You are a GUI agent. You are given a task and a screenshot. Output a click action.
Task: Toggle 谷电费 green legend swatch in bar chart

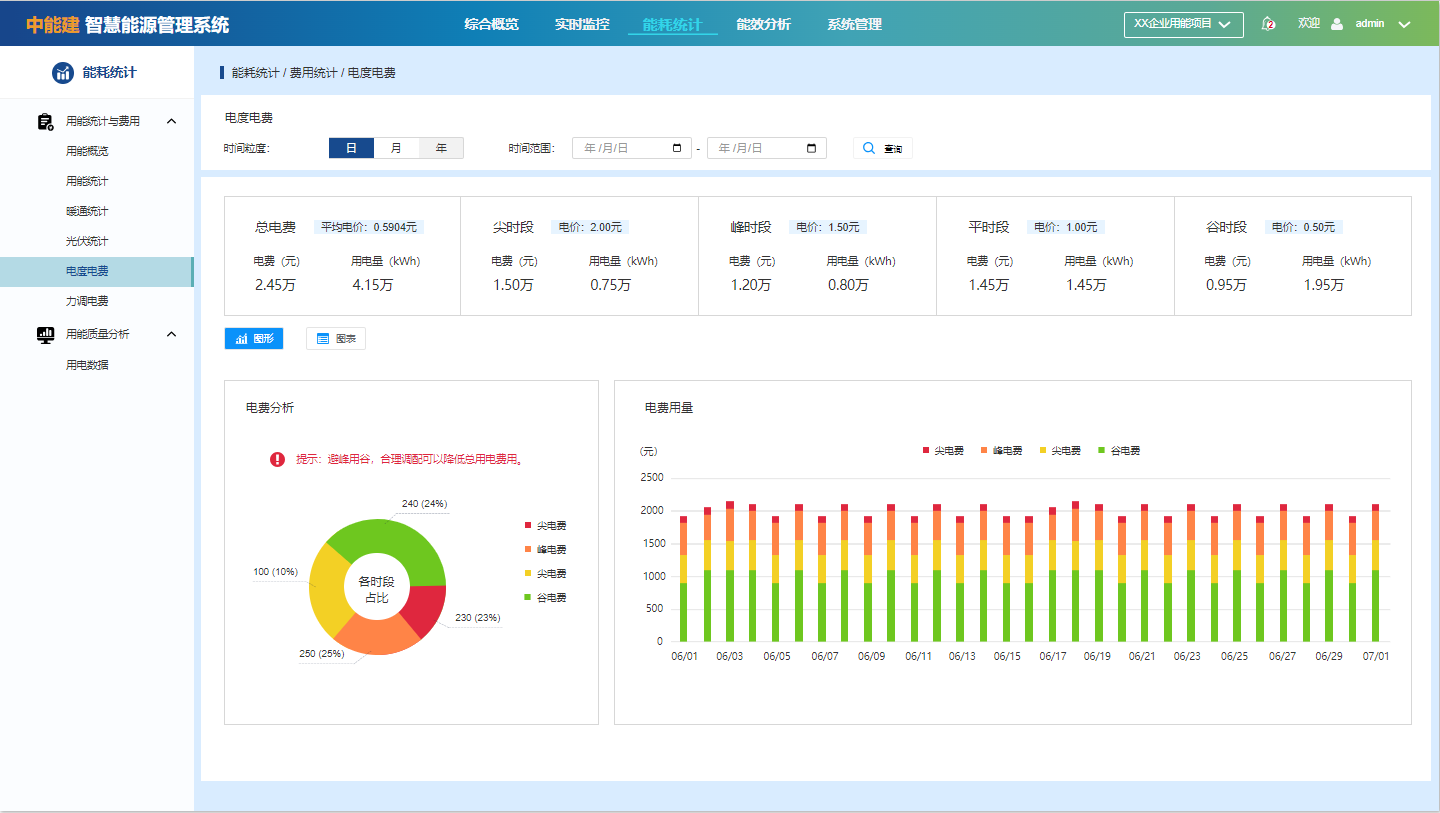click(1102, 451)
